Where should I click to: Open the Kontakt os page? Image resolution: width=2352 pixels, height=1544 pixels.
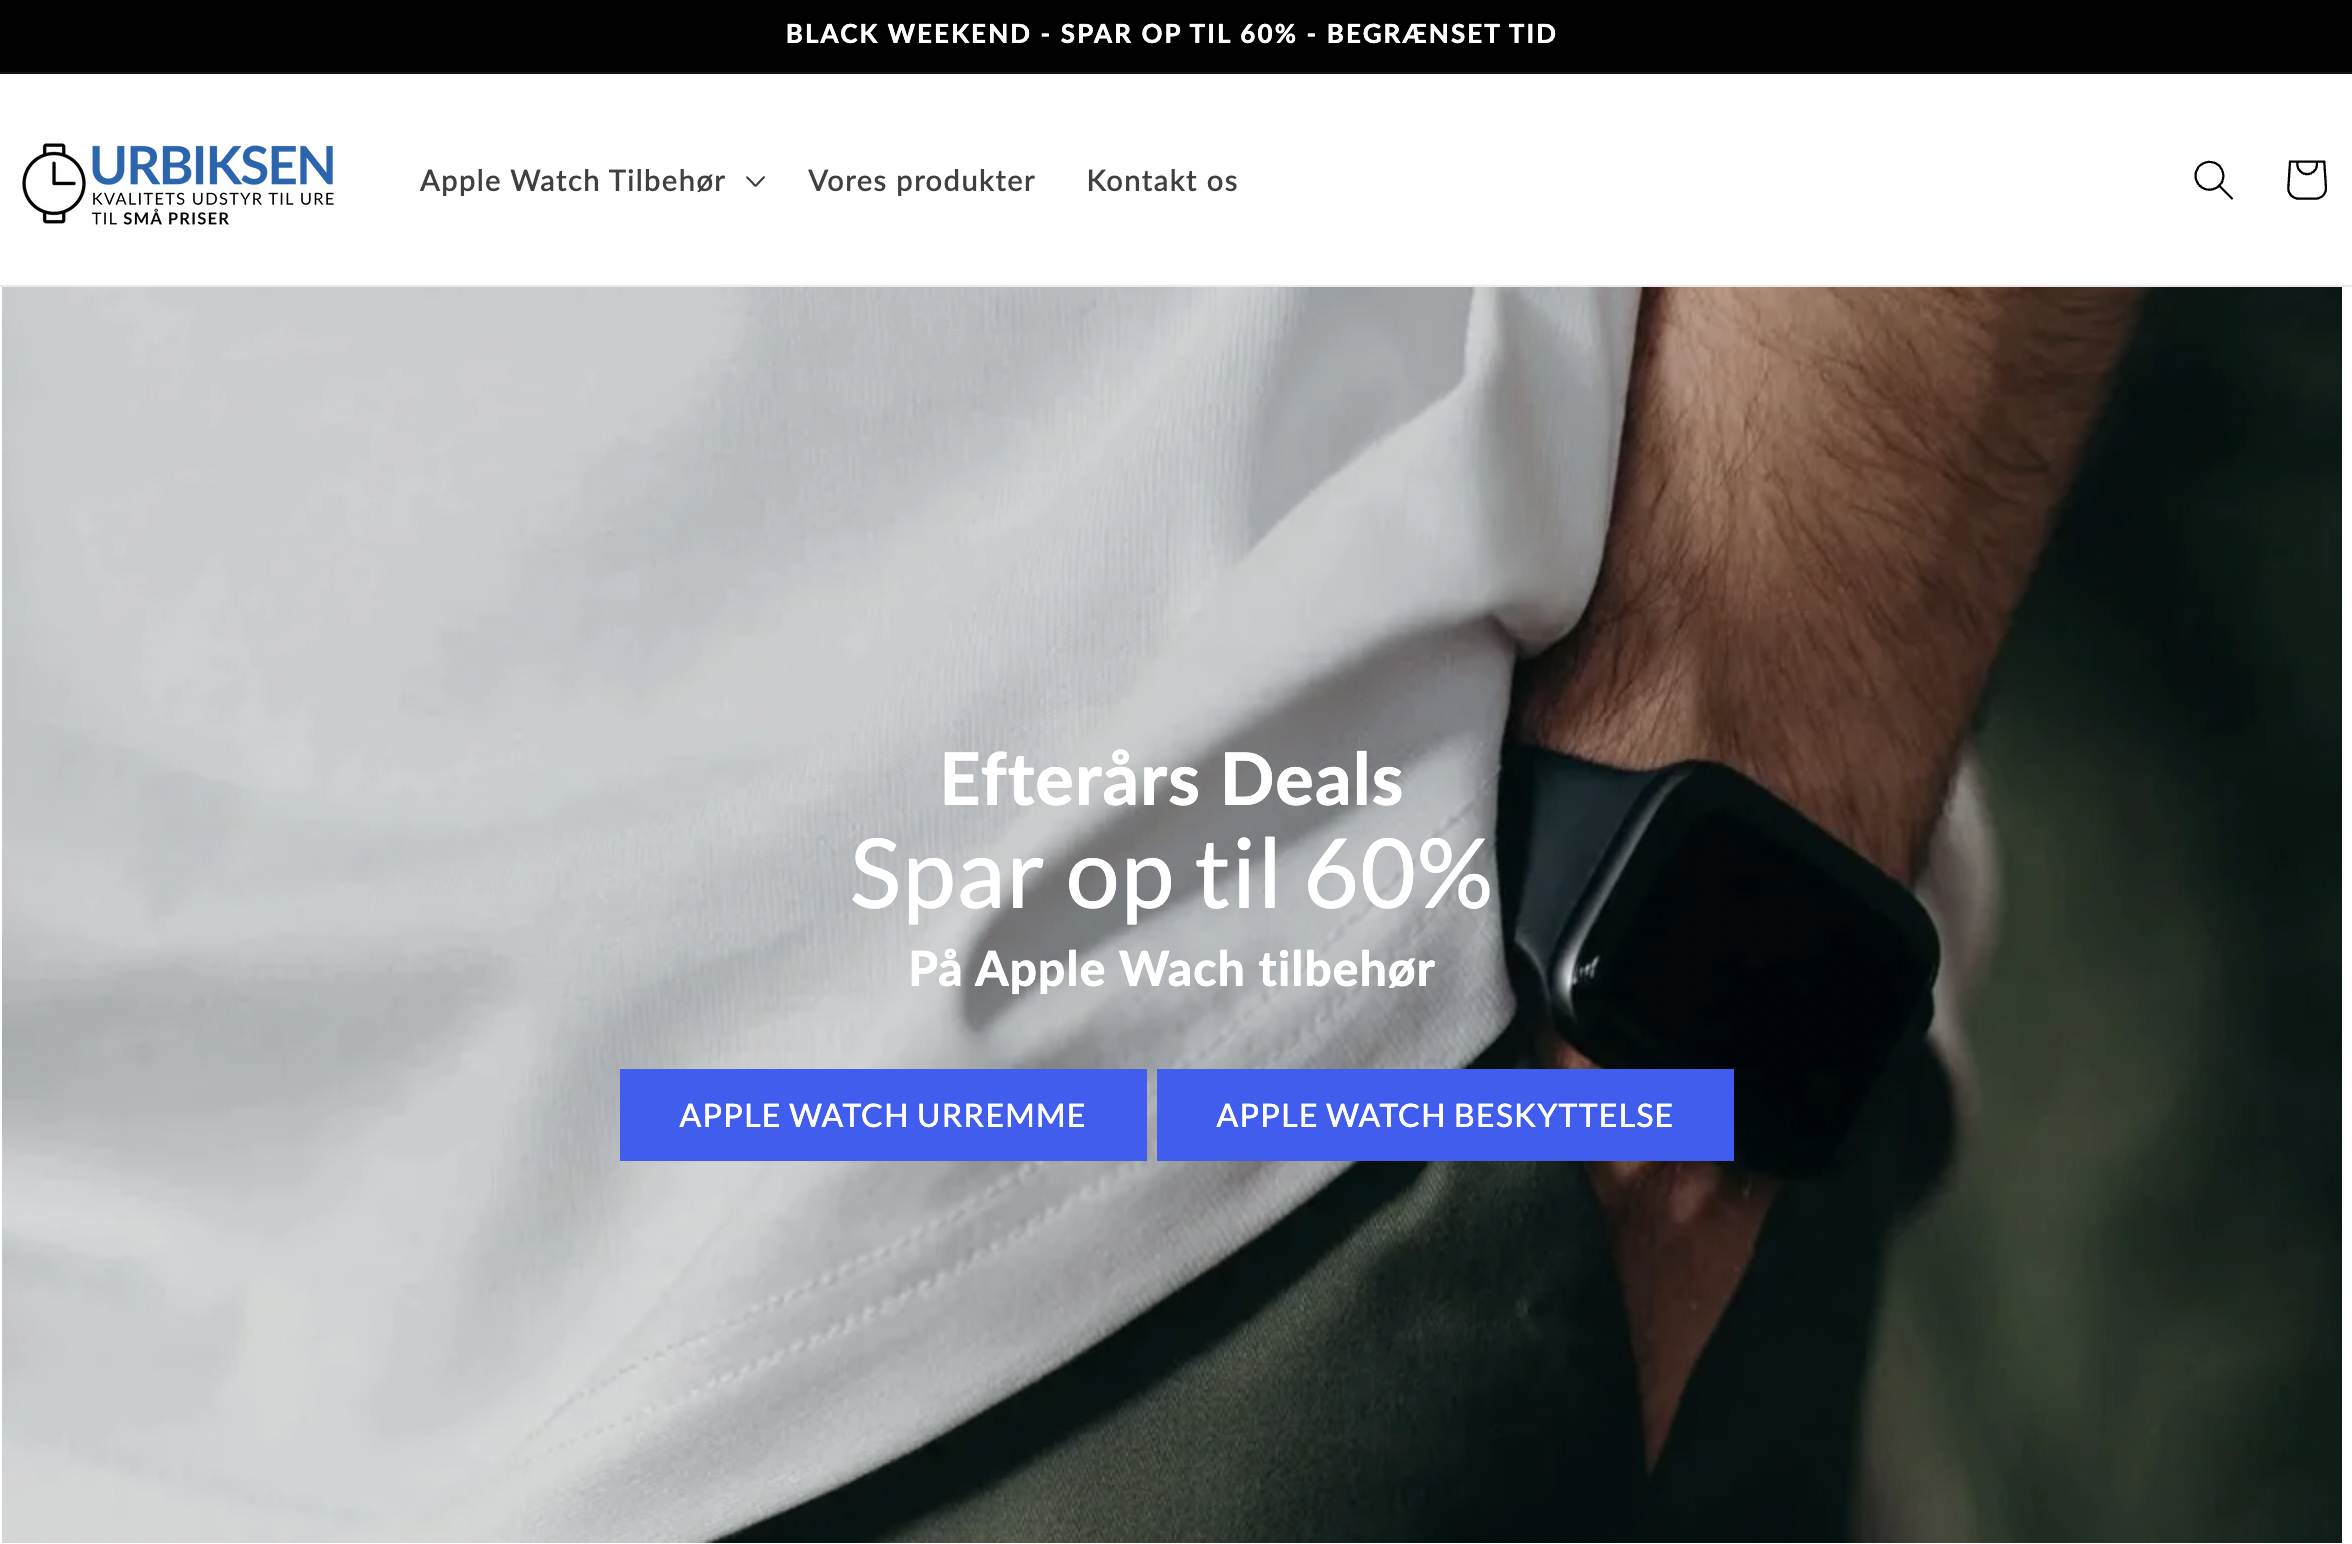point(1162,181)
